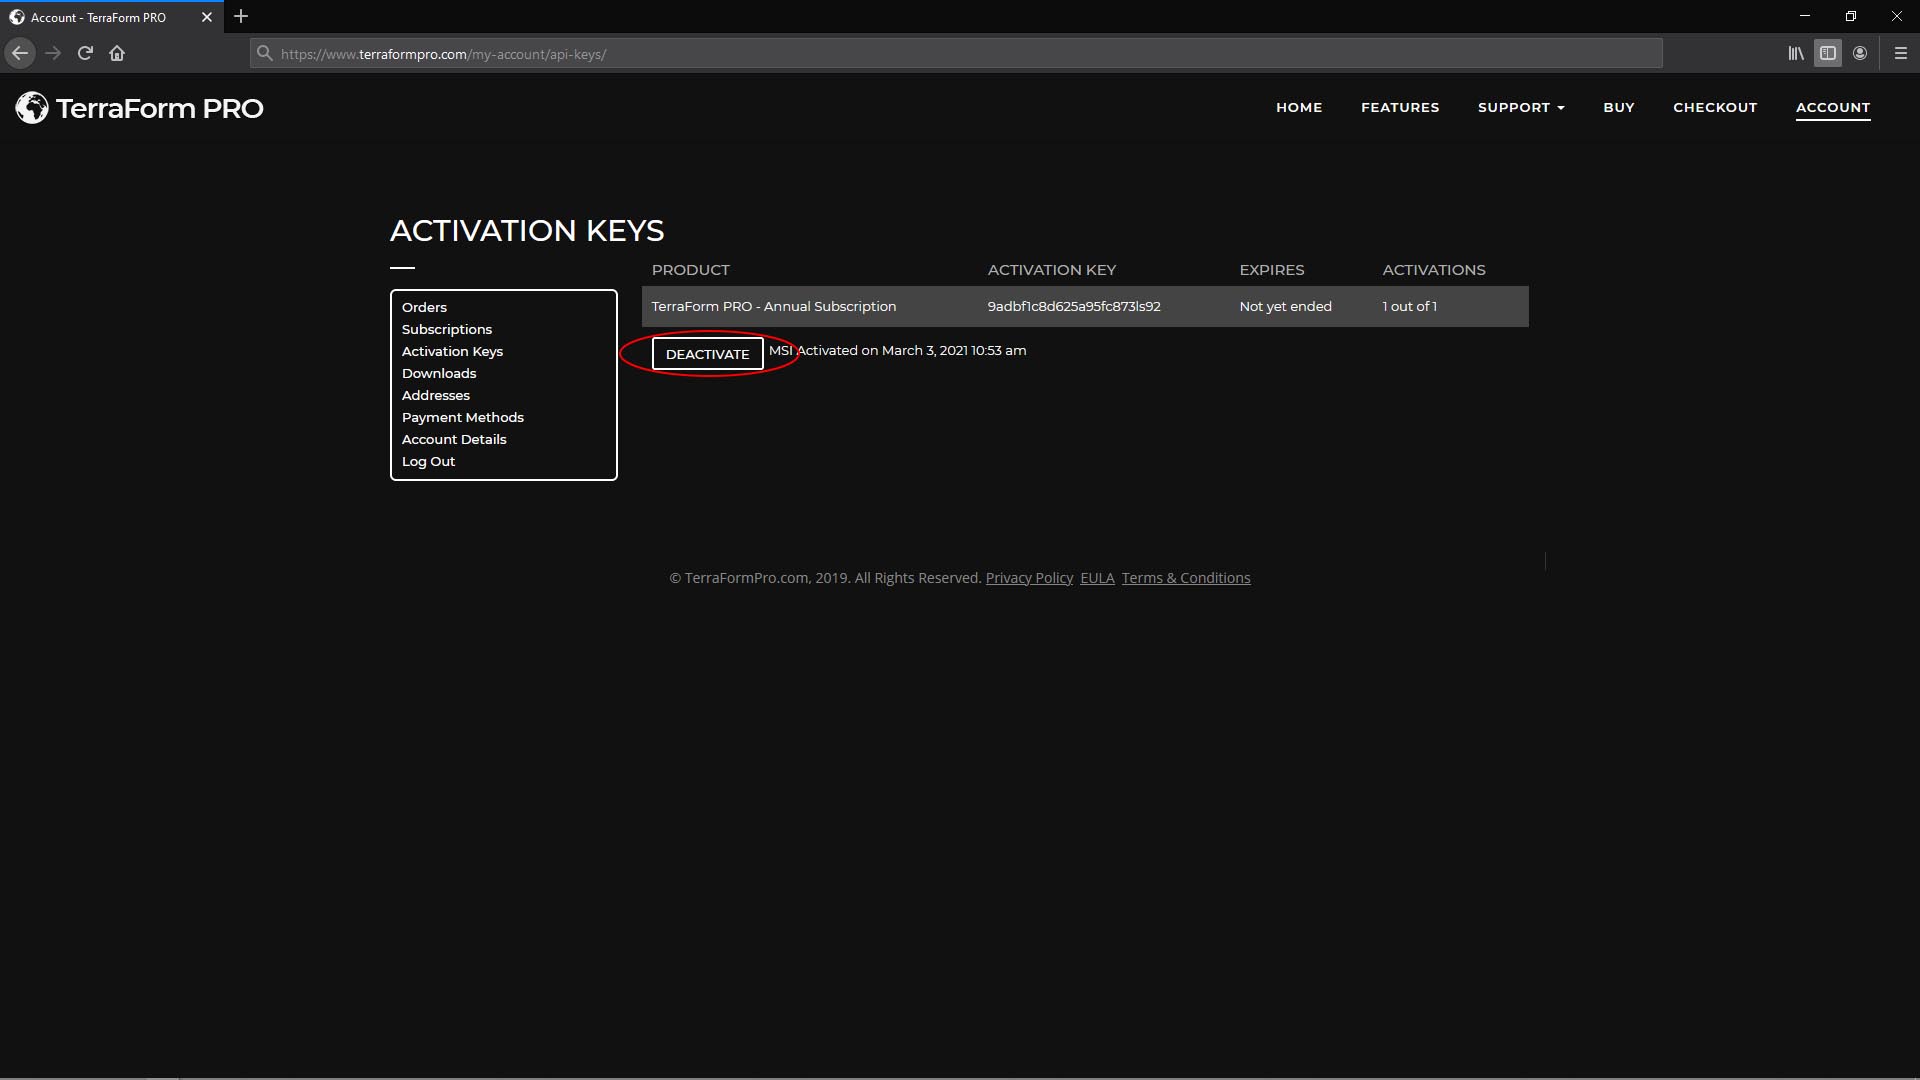Expand the SUPPORT dropdown menu
This screenshot has height=1080, width=1920.
[x=1521, y=107]
